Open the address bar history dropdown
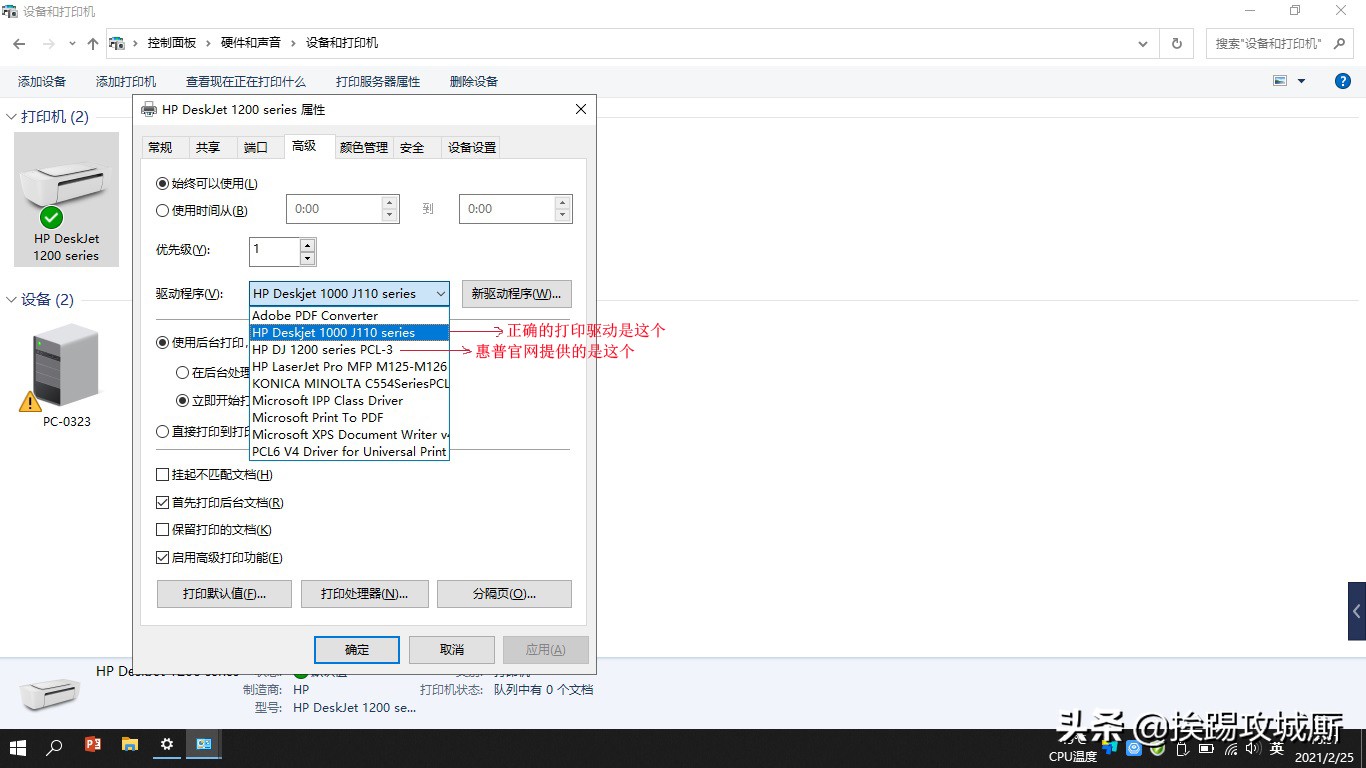1366x768 pixels. pyautogui.click(x=1143, y=43)
